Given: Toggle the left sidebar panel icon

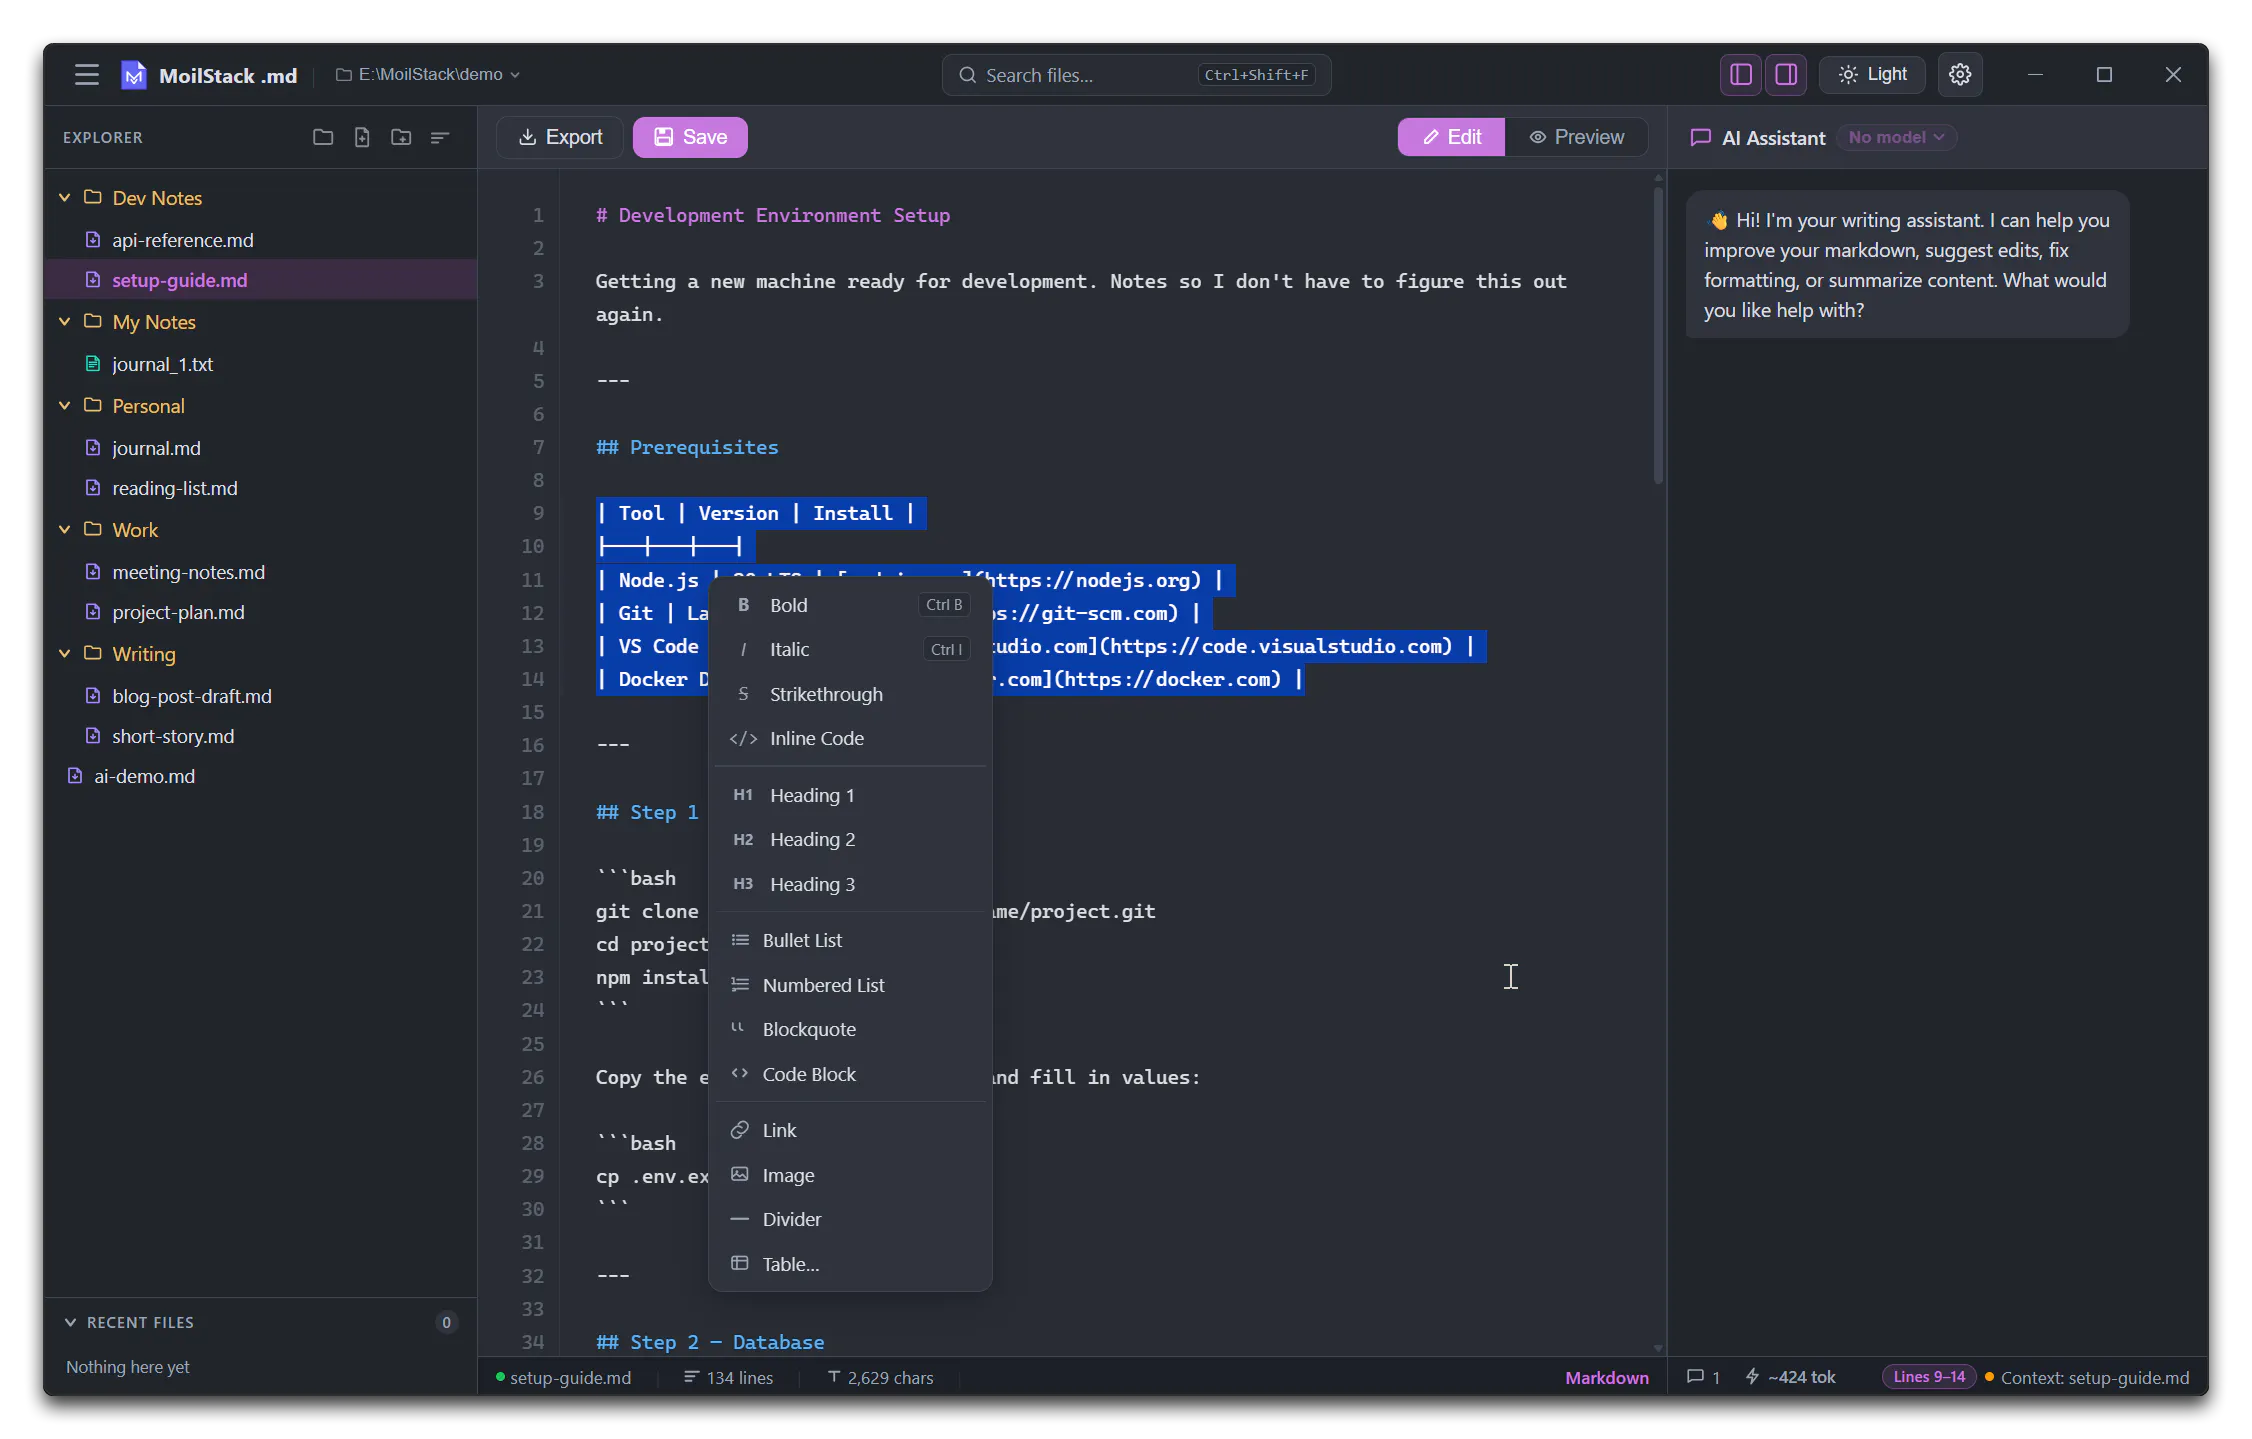Looking at the screenshot, I should [1740, 75].
